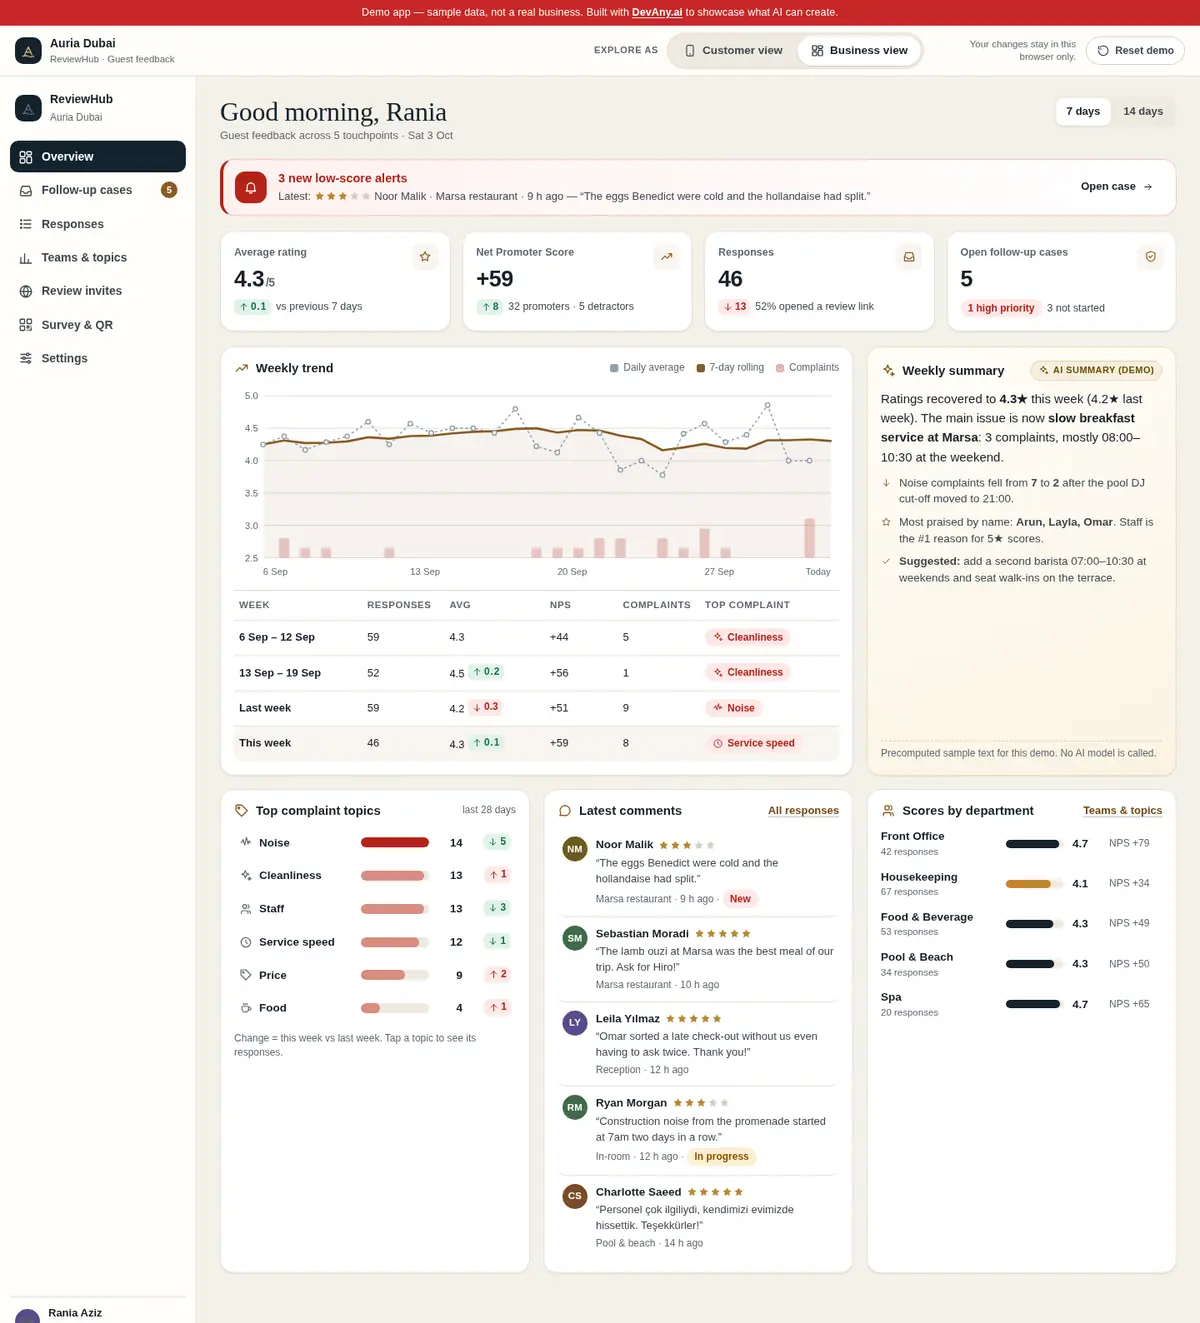1200x1323 pixels.
Task: Switch to Customer view
Action: (x=733, y=51)
